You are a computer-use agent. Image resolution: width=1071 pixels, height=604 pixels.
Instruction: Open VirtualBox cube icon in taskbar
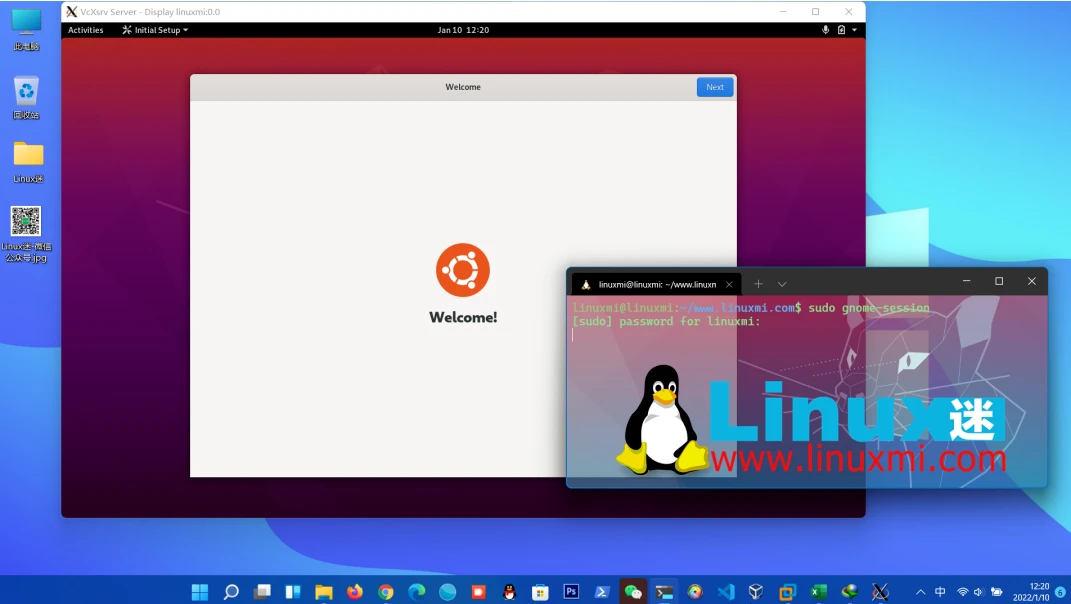click(x=756, y=592)
